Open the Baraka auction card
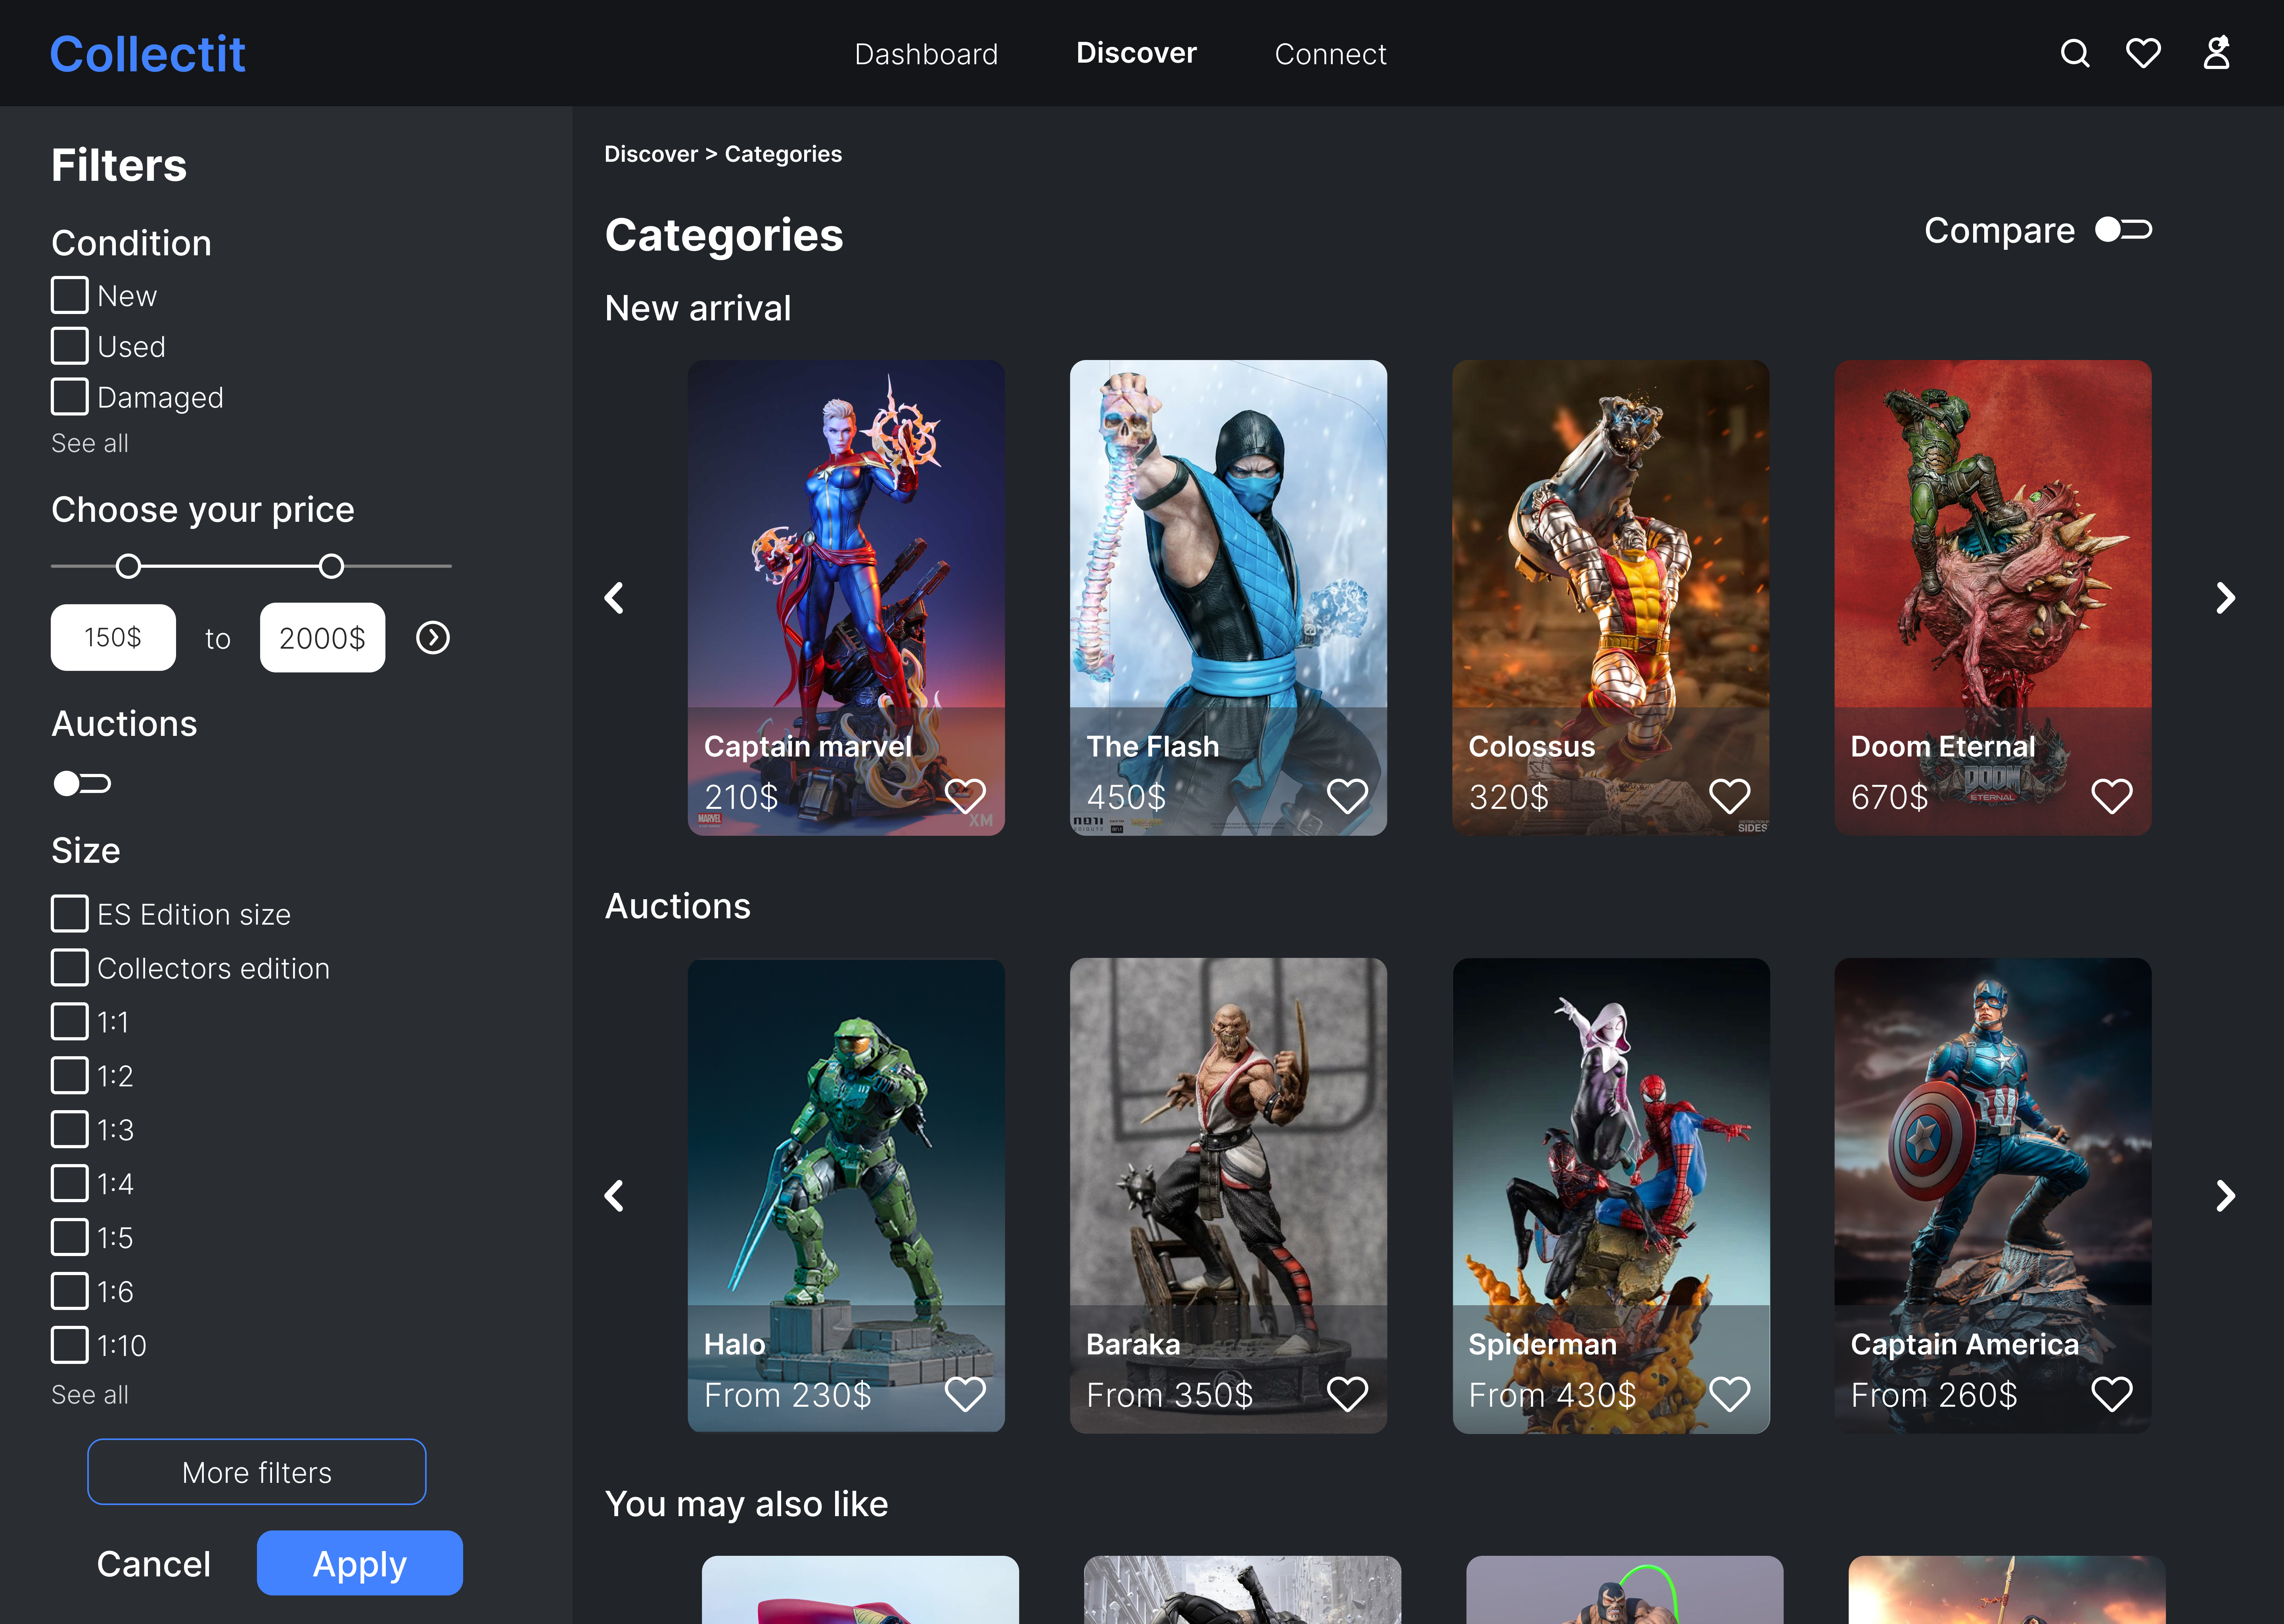 click(x=1228, y=1196)
